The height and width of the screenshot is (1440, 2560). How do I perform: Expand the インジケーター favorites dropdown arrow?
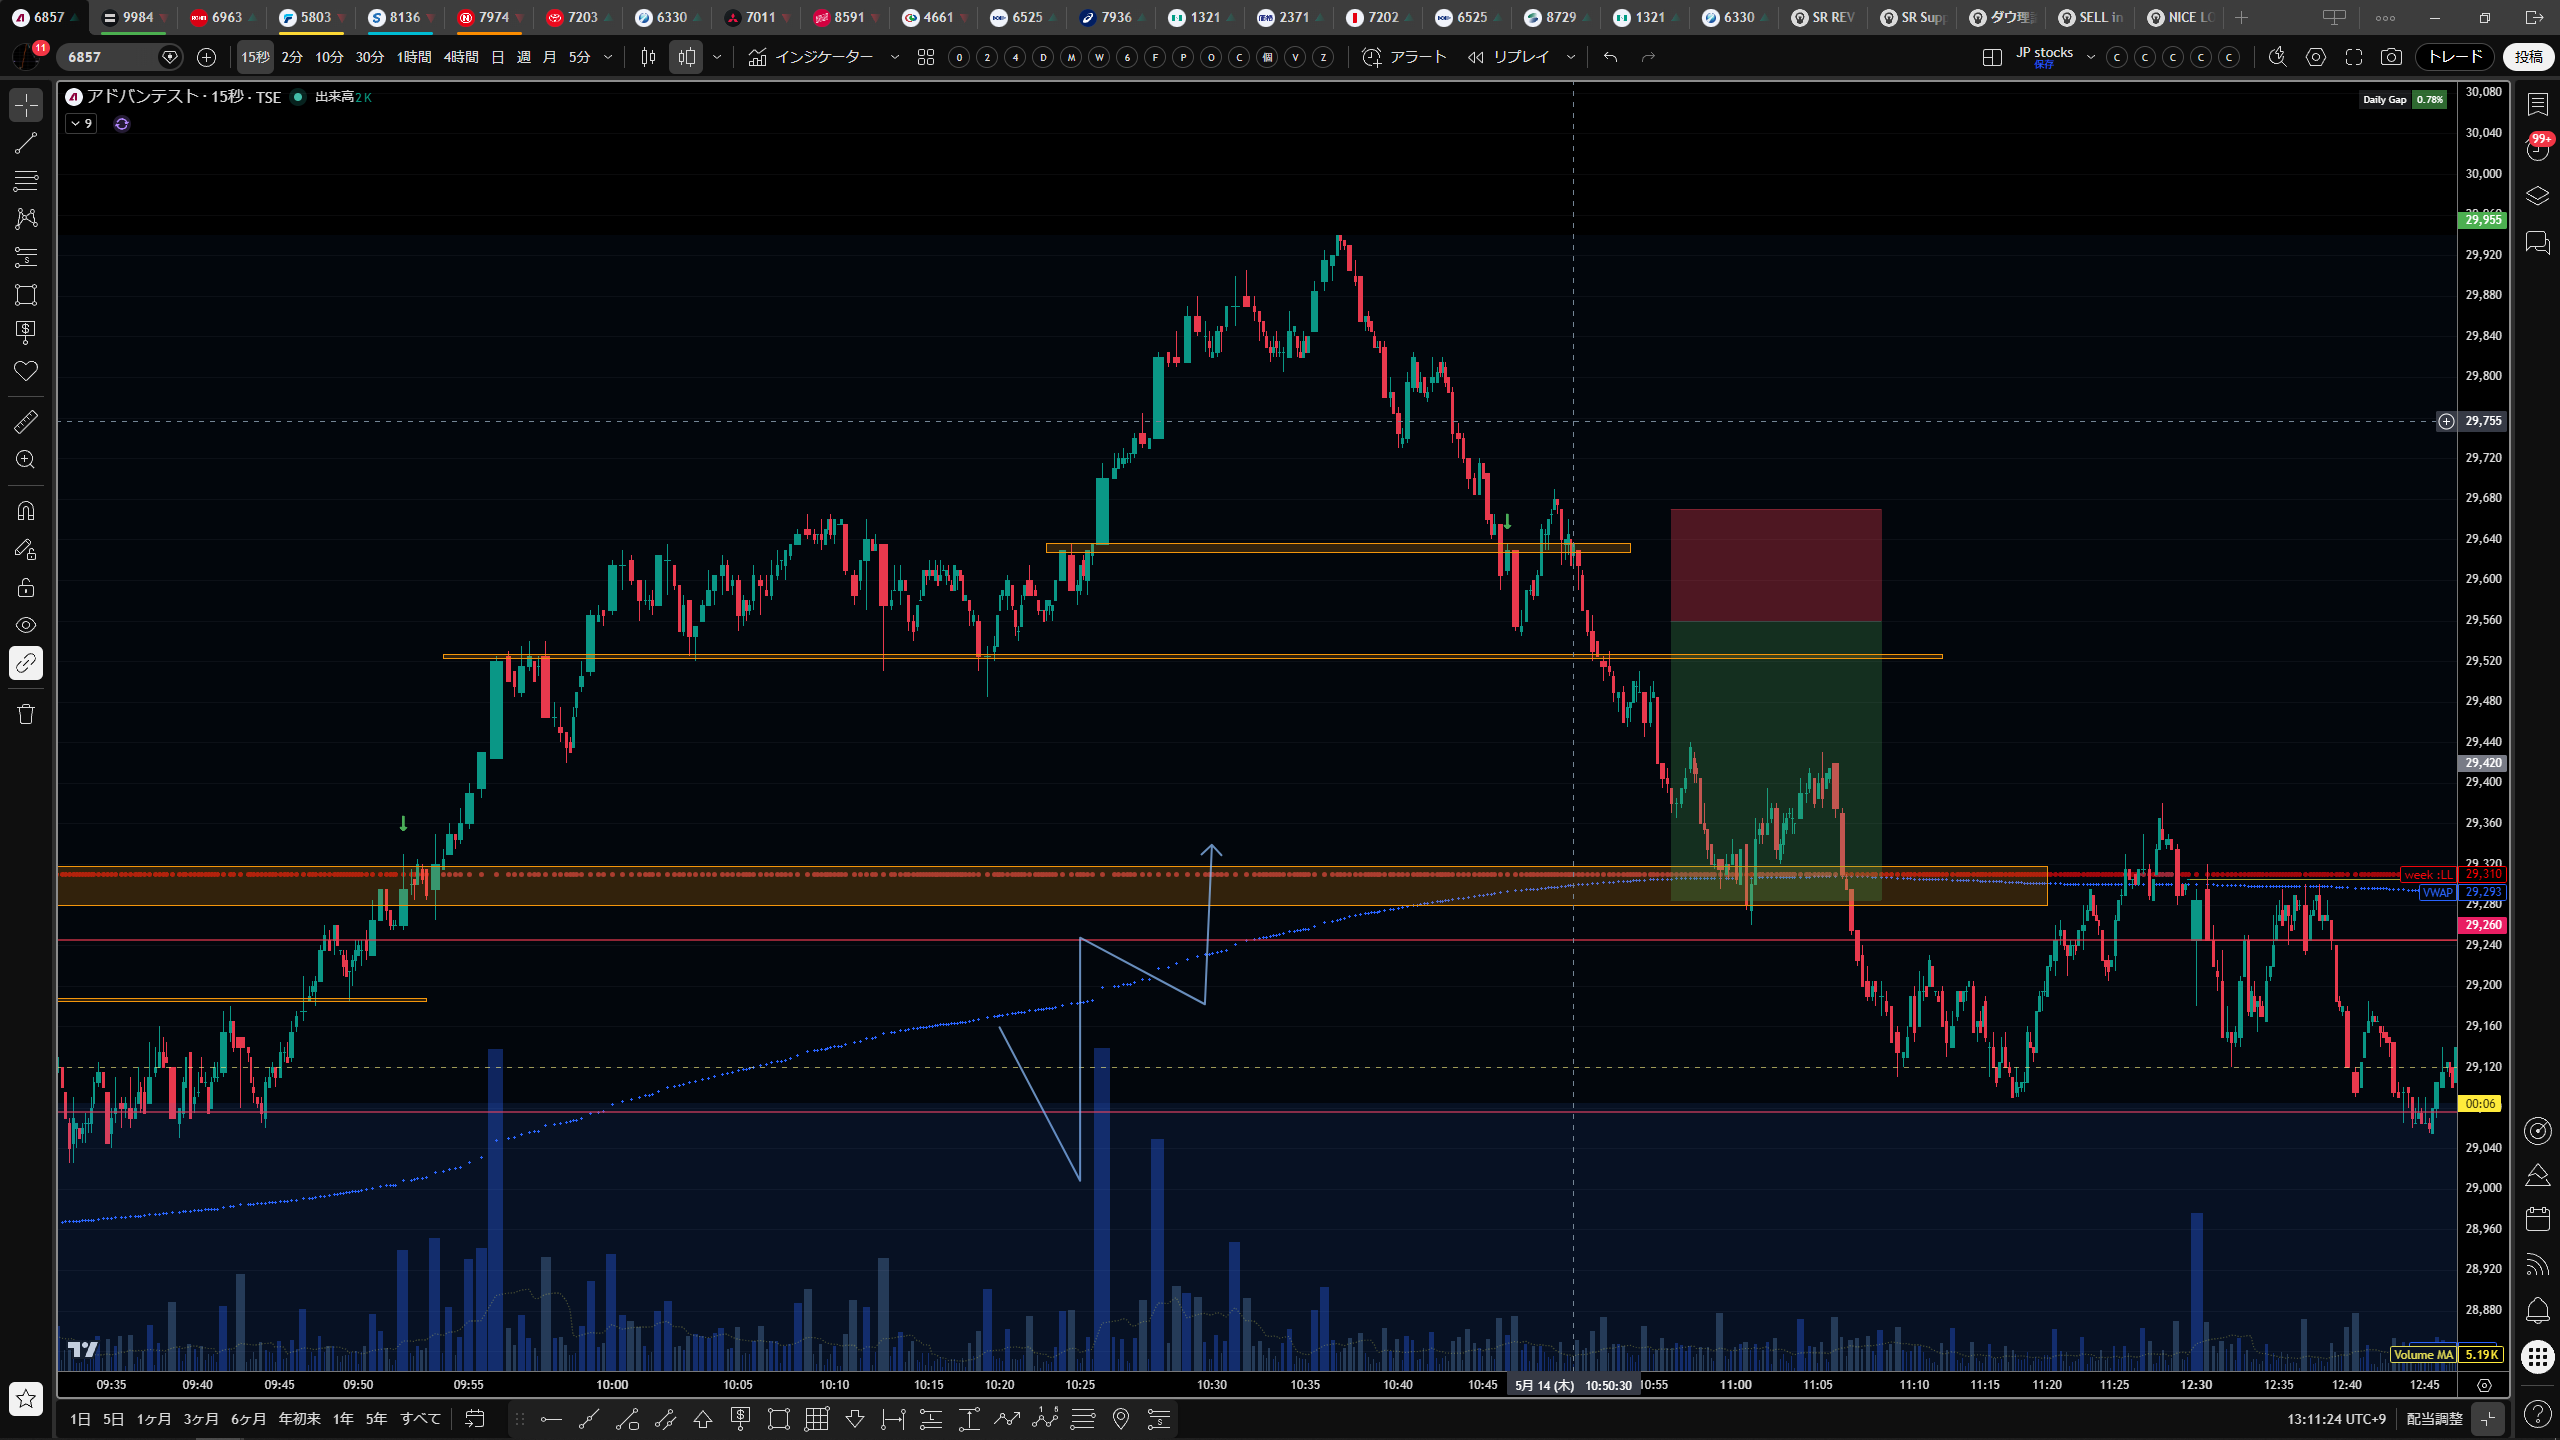click(895, 57)
